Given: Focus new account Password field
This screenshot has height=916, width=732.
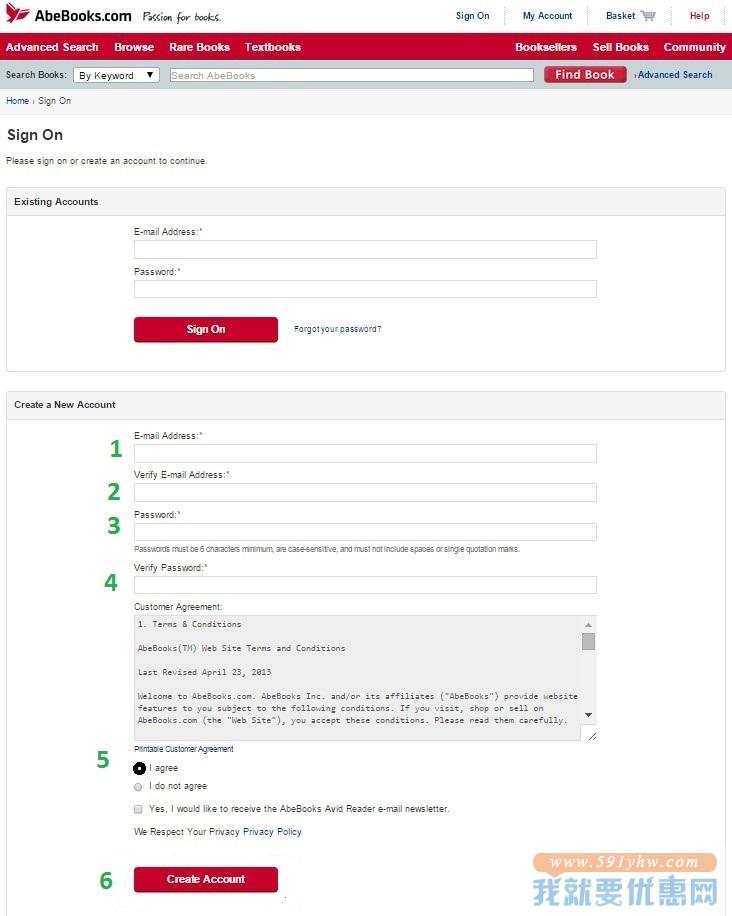Looking at the screenshot, I should 365,532.
